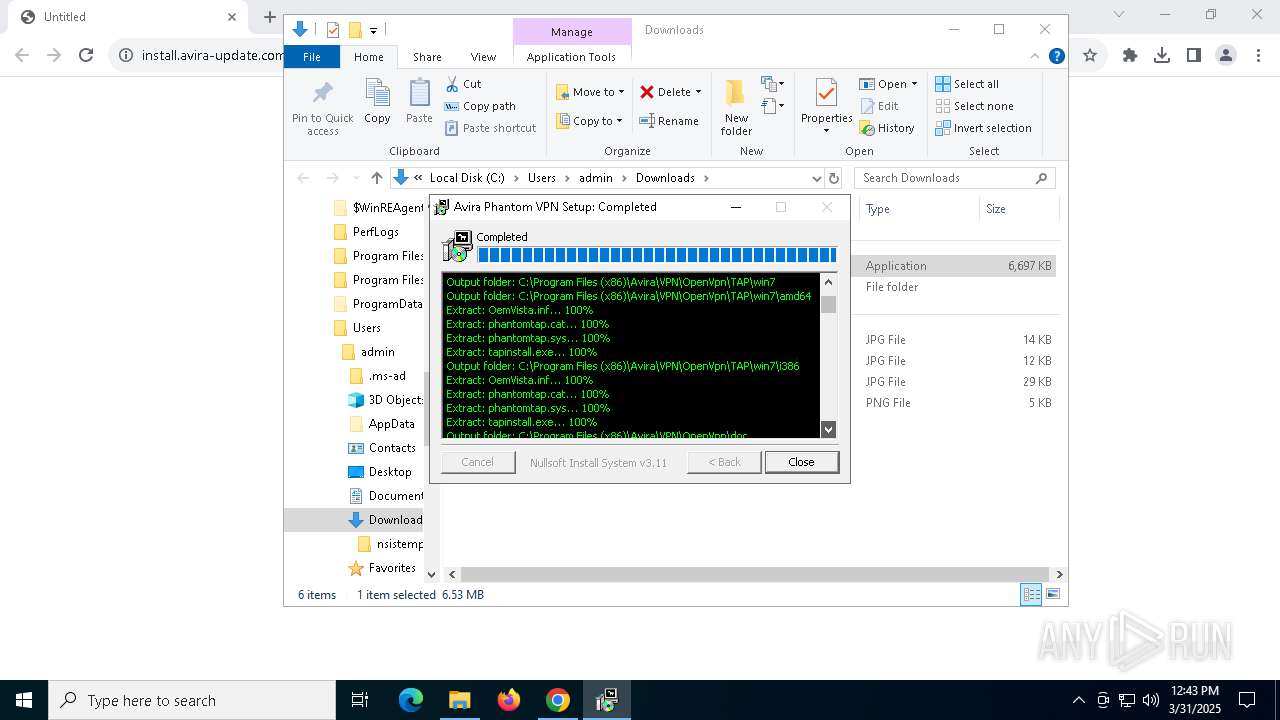This screenshot has width=1280, height=720.
Task: Select Contacts in the navigation tree
Action: [392, 448]
